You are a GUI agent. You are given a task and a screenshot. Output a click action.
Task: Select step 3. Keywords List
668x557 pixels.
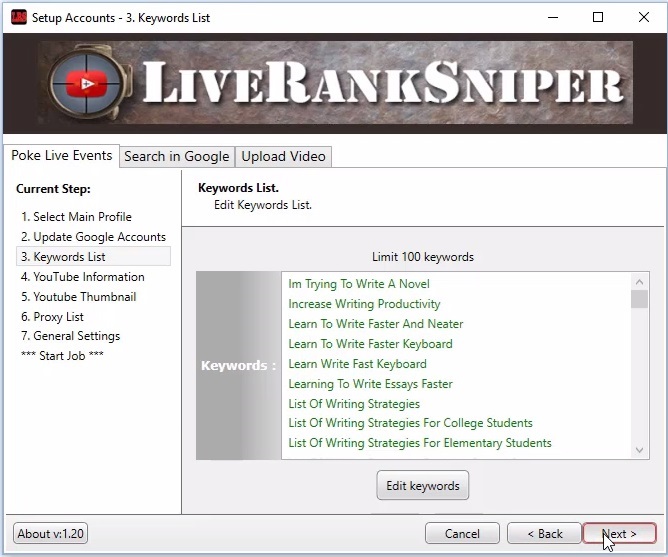coord(93,257)
